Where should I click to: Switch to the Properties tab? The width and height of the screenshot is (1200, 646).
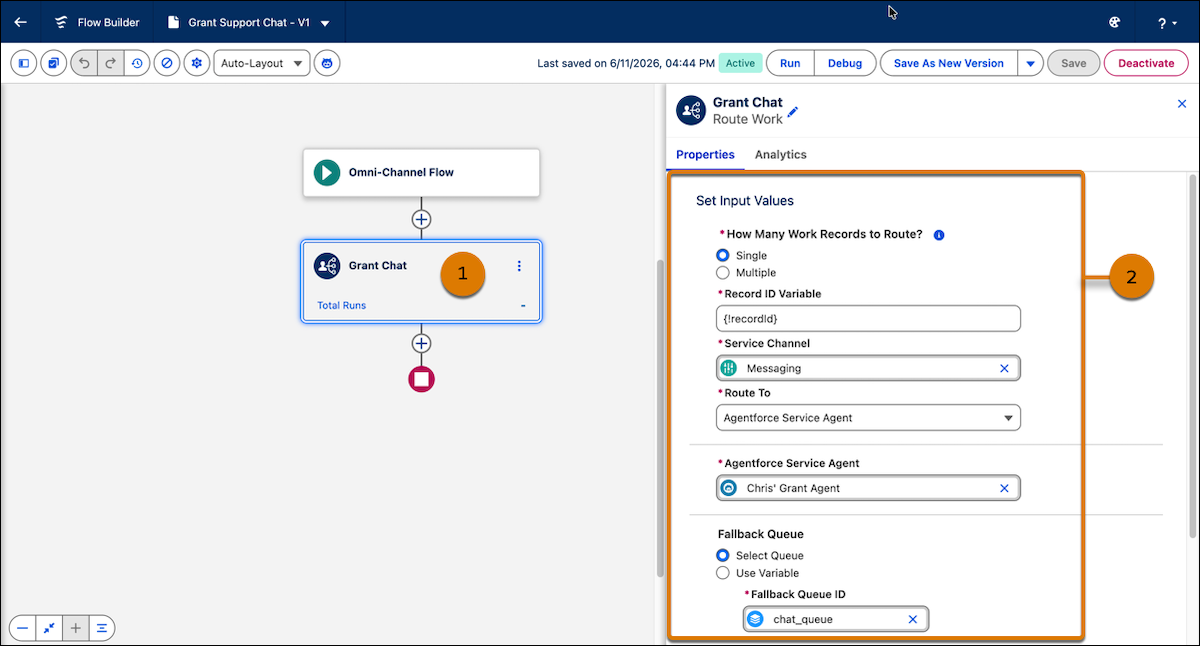click(705, 155)
